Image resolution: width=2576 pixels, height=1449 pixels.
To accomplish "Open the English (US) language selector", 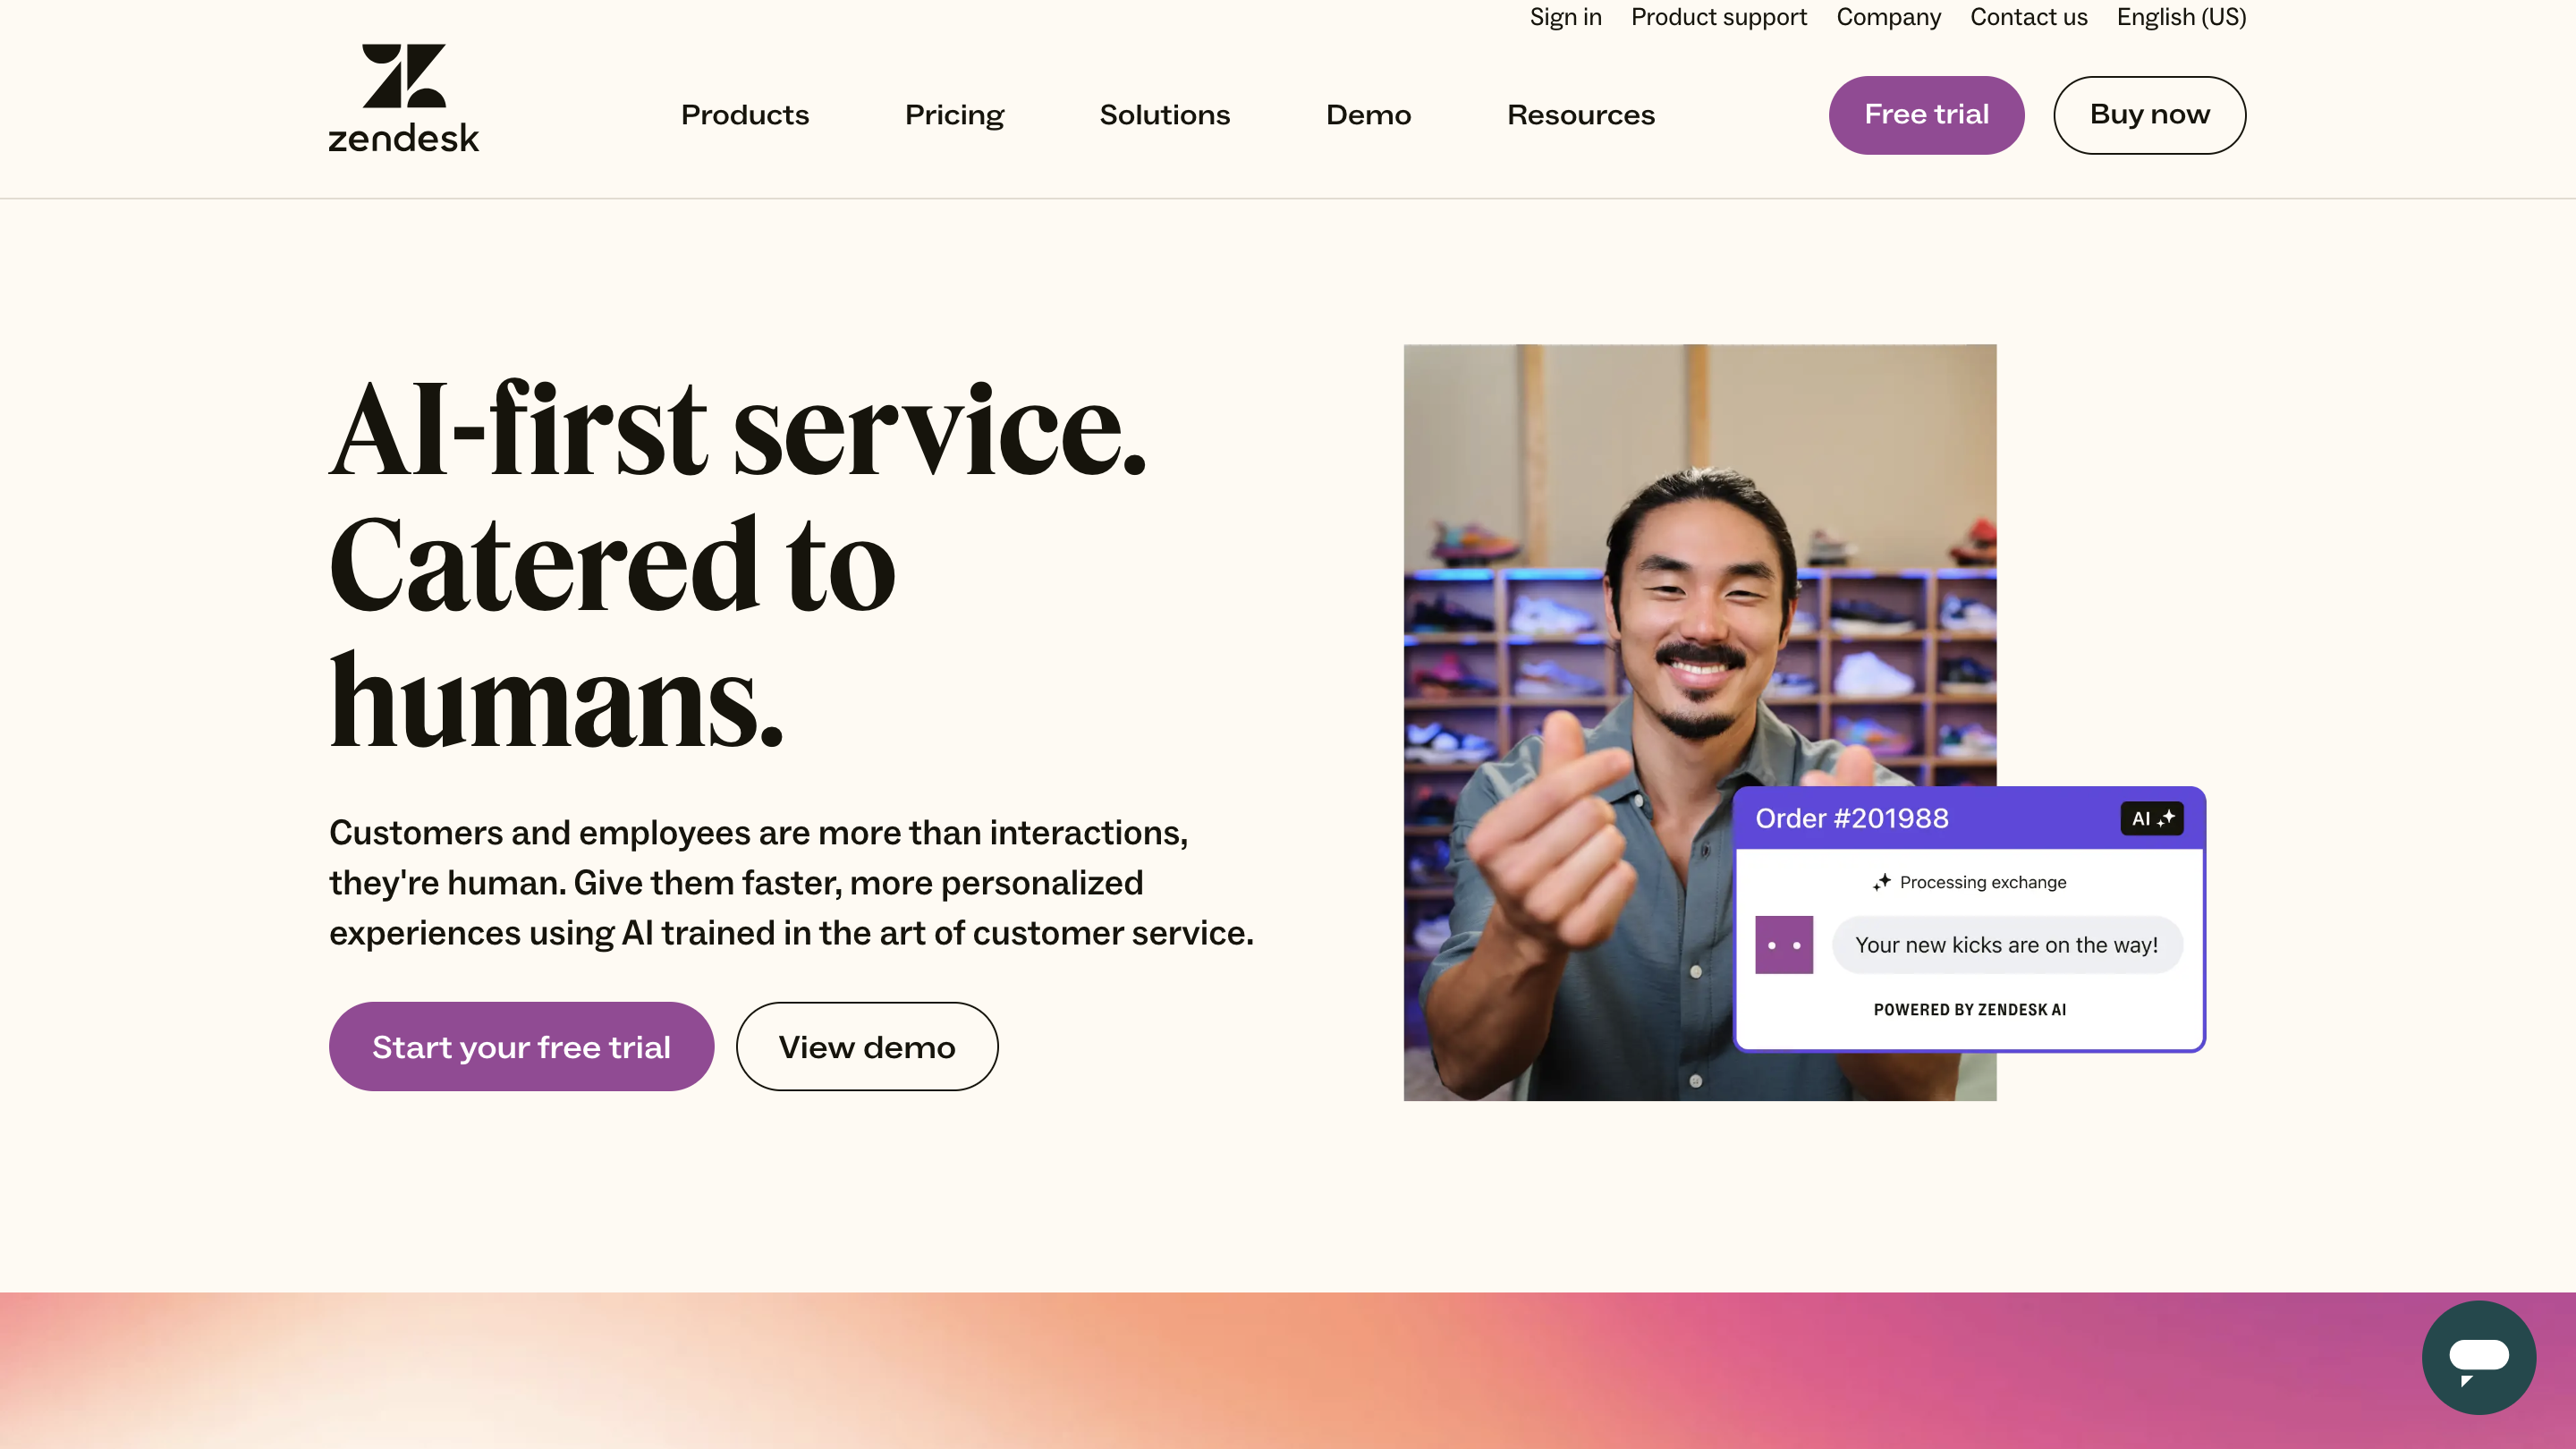I will point(2181,17).
